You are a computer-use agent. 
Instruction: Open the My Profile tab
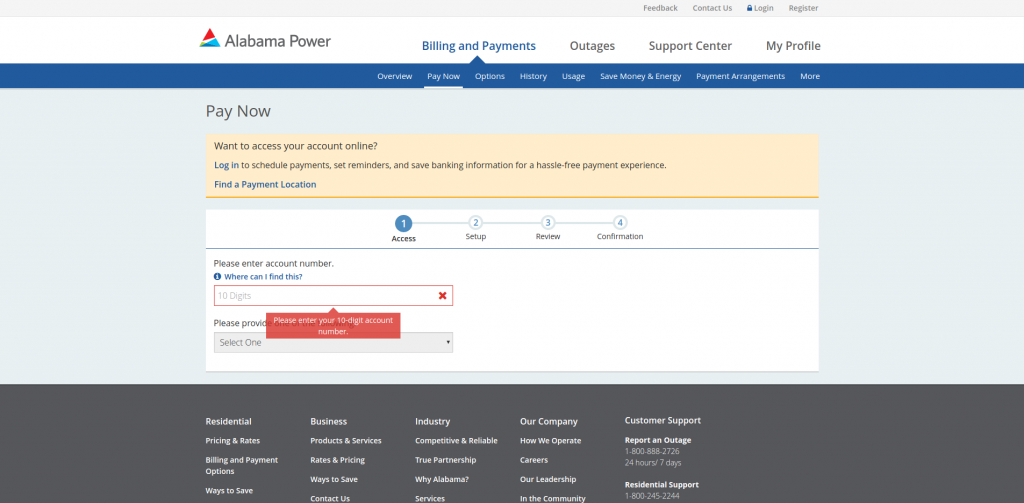coord(793,46)
